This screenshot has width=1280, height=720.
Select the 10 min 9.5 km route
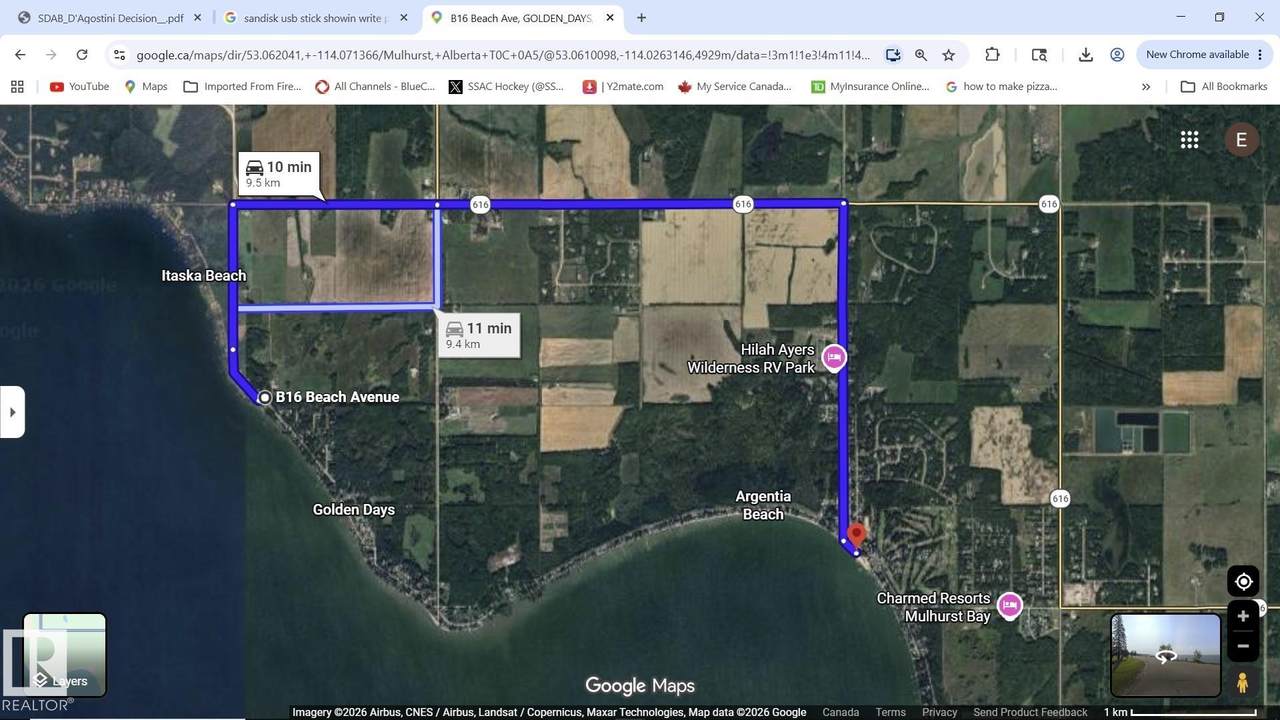pos(279,174)
